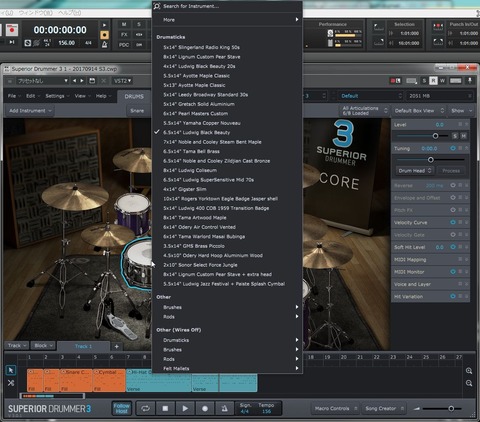Image resolution: width=480 pixels, height=422 pixels.
Task: Click the keyboard icon in plugin header
Action: [455, 81]
